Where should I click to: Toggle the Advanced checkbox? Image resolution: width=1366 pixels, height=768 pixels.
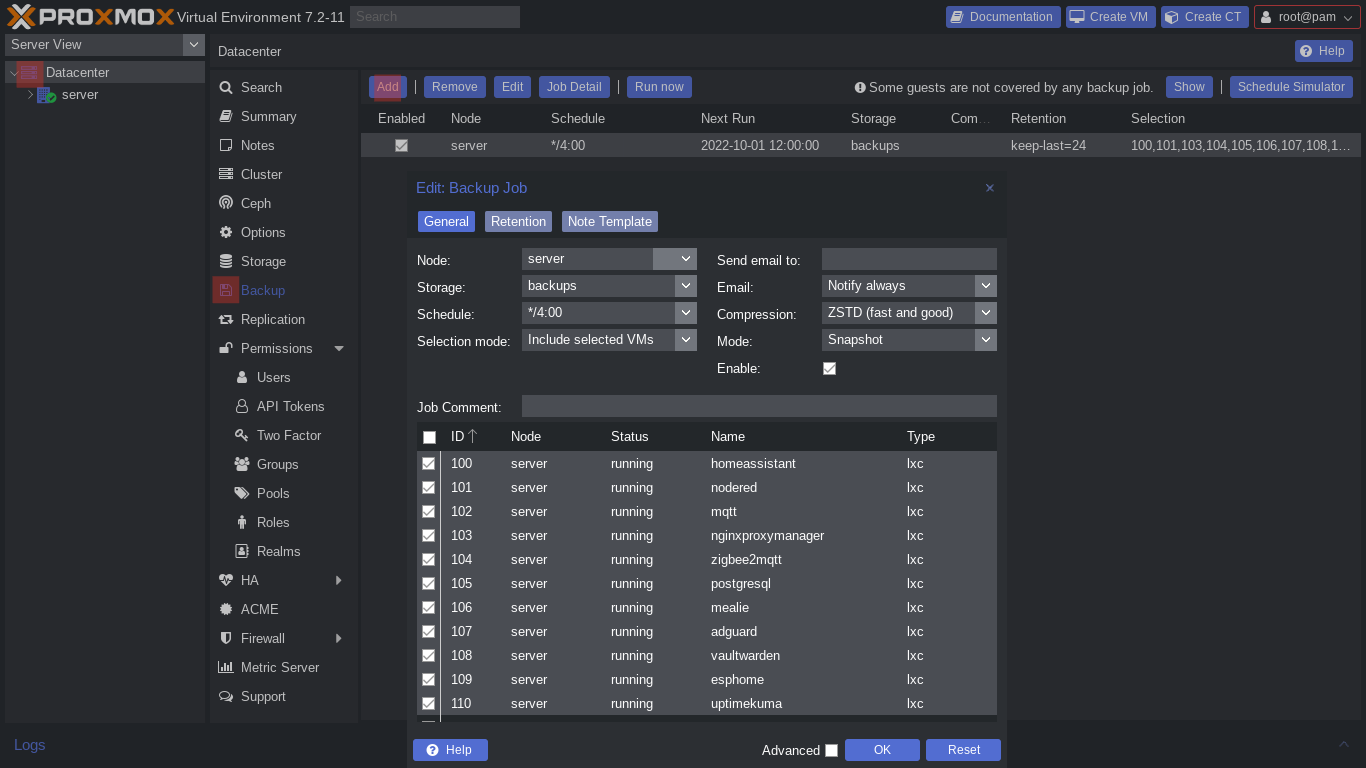point(831,750)
